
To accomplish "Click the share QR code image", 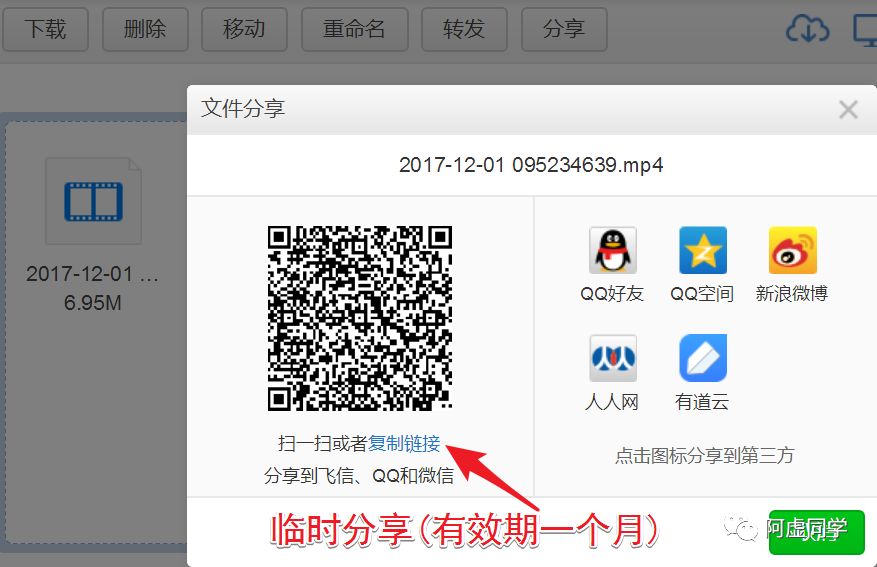I will [x=360, y=318].
